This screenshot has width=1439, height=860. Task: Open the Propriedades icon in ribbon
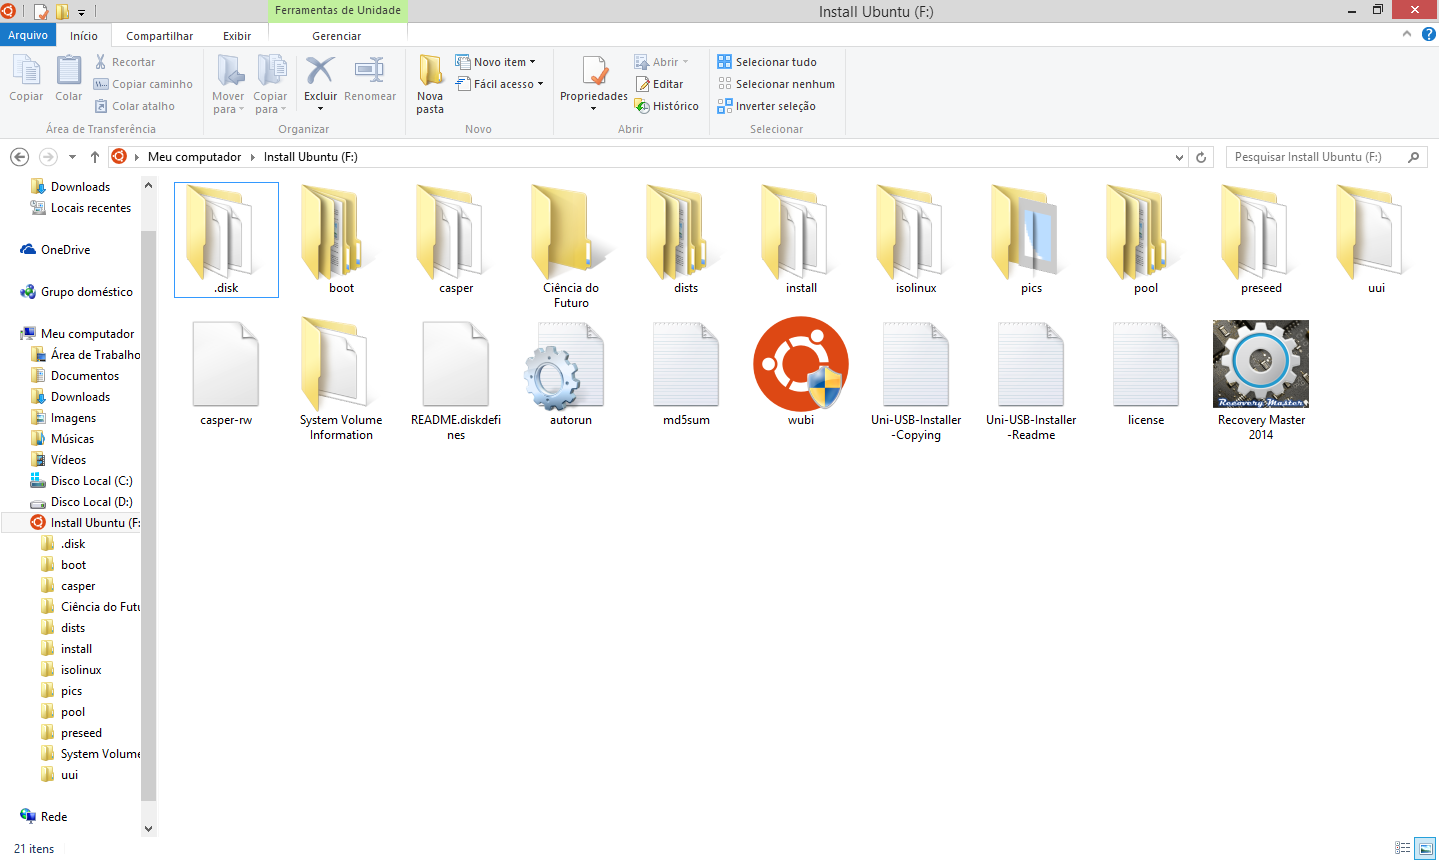(594, 73)
